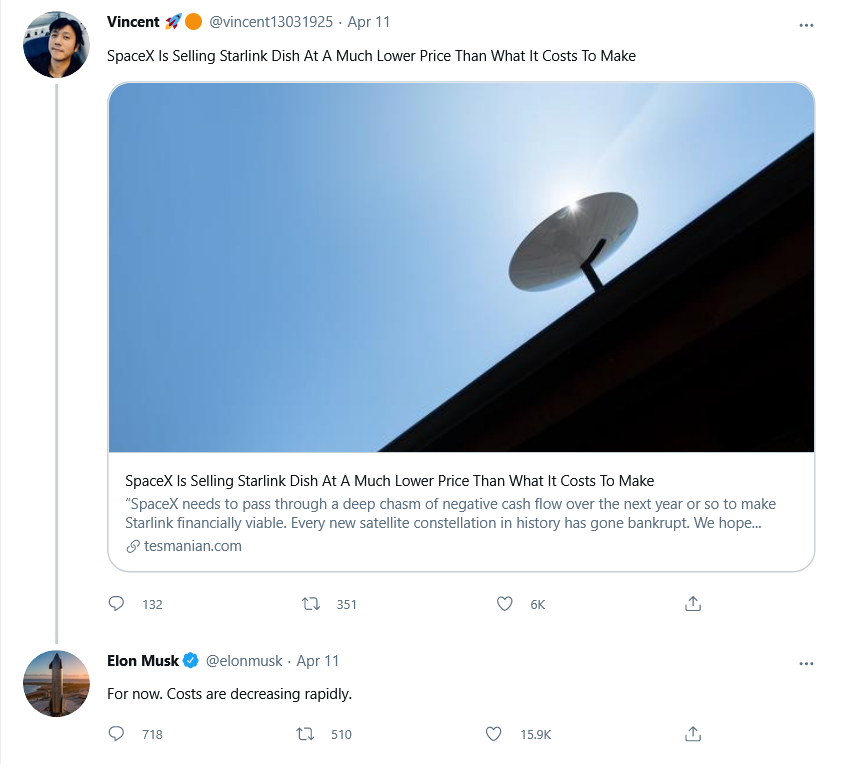The height and width of the screenshot is (781, 855).
Task: Reply to Vincent's Starlink tweet
Action: pyautogui.click(x=116, y=604)
